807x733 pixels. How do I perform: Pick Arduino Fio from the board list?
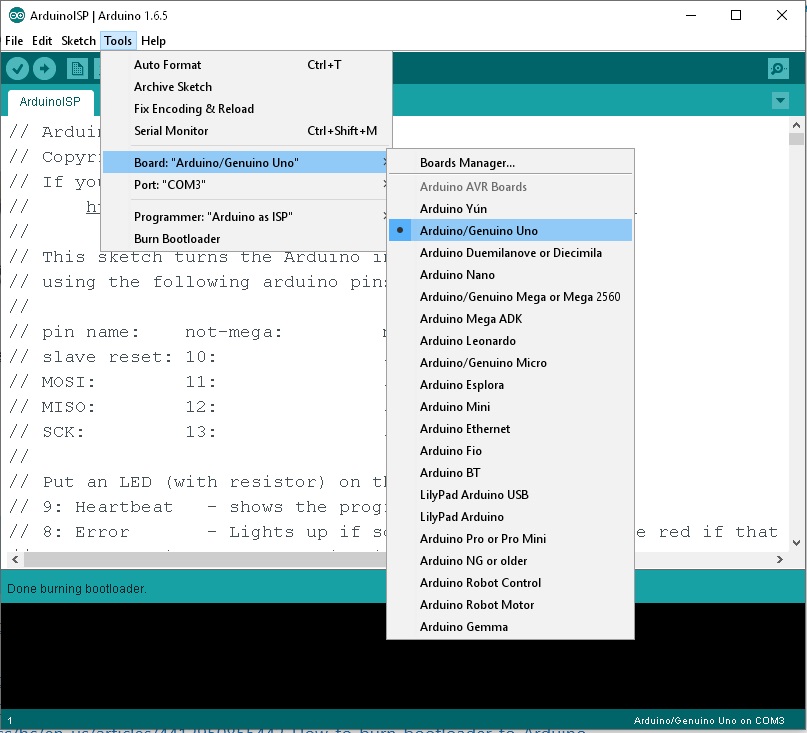click(510, 451)
